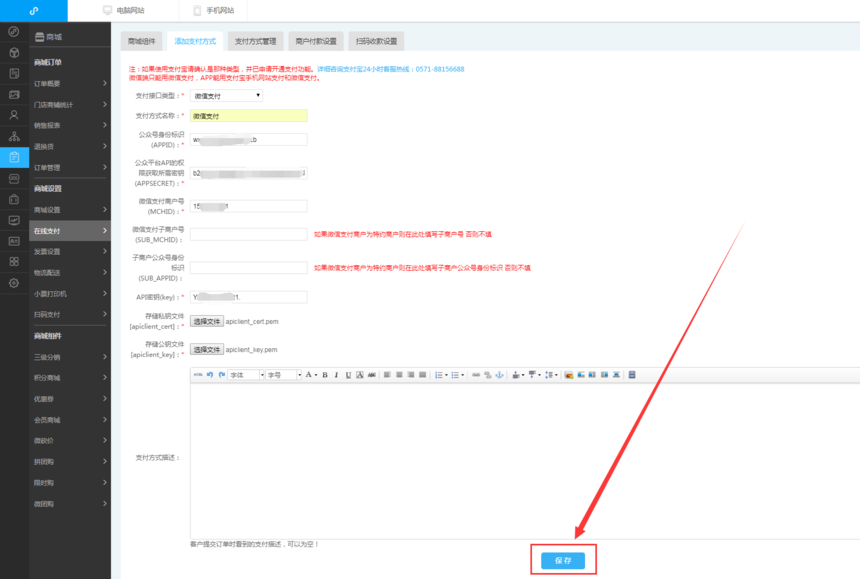Choose file for apiclient_key
Viewport: 860px width, 579px height.
(x=207, y=349)
